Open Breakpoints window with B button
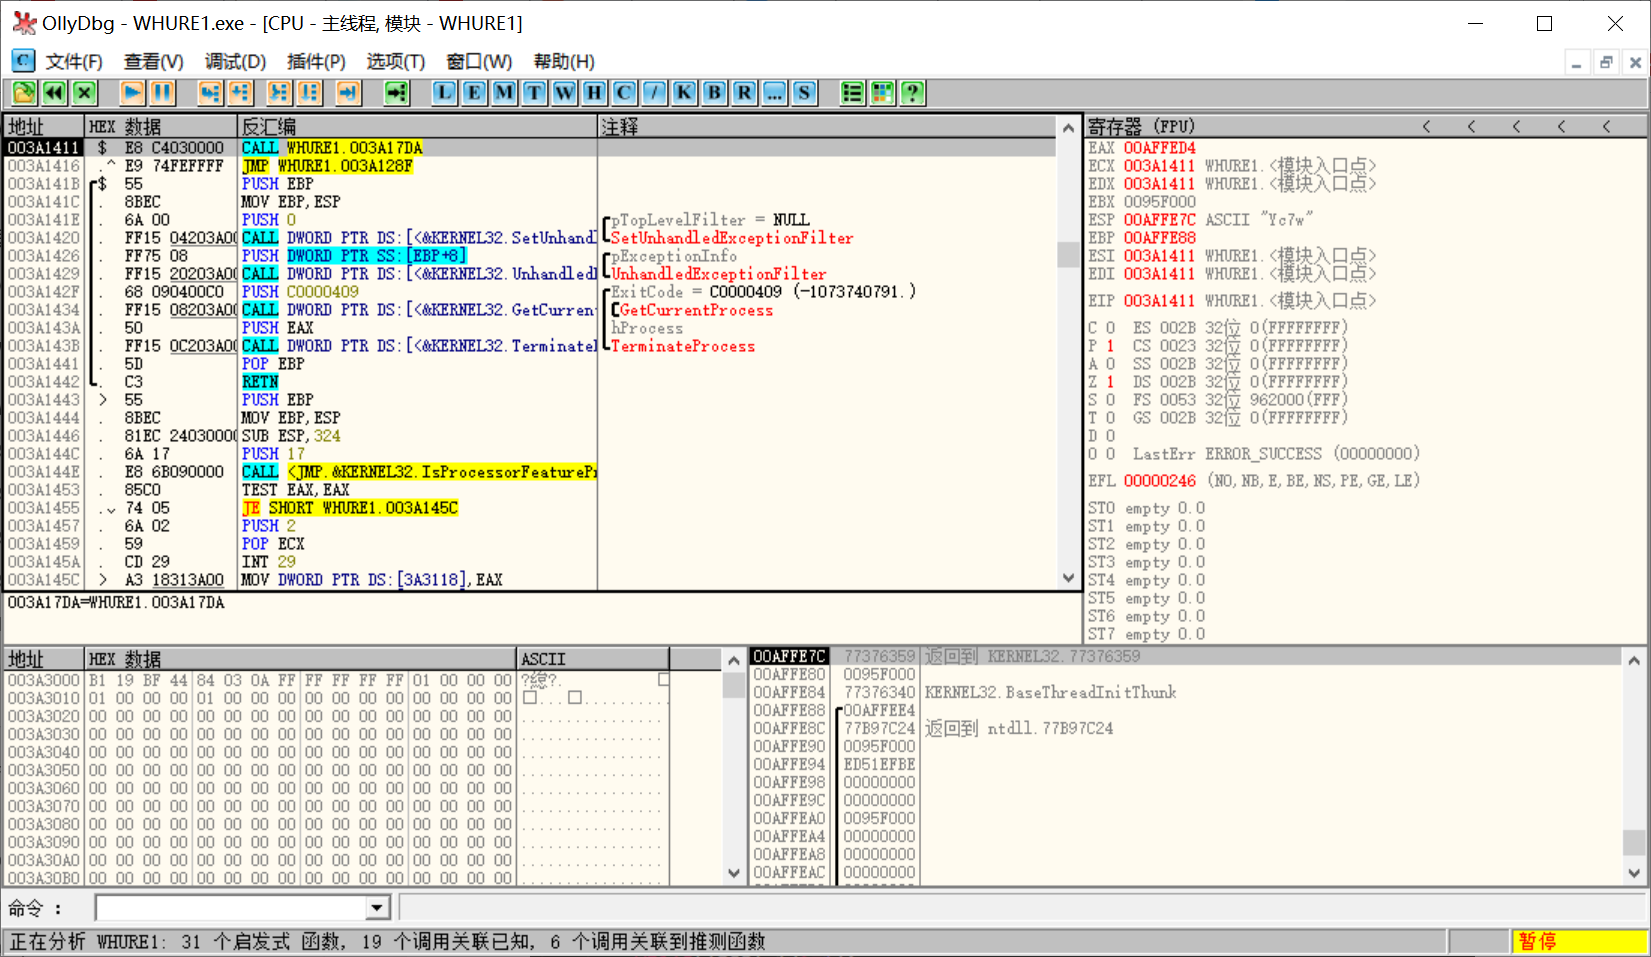Screen dimensions: 1651x957 714,93
